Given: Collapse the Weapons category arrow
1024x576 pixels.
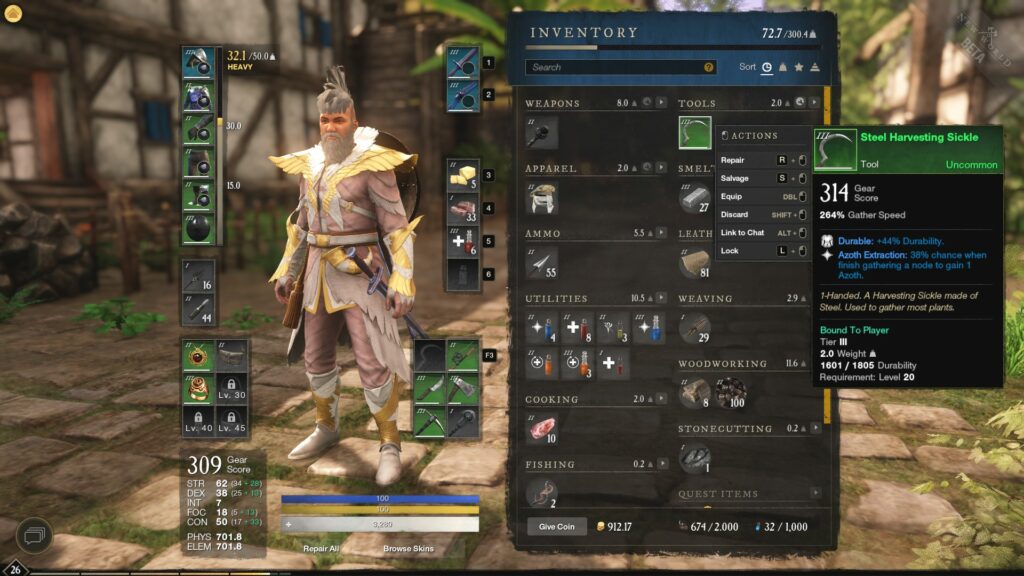Looking at the screenshot, I should pos(662,103).
